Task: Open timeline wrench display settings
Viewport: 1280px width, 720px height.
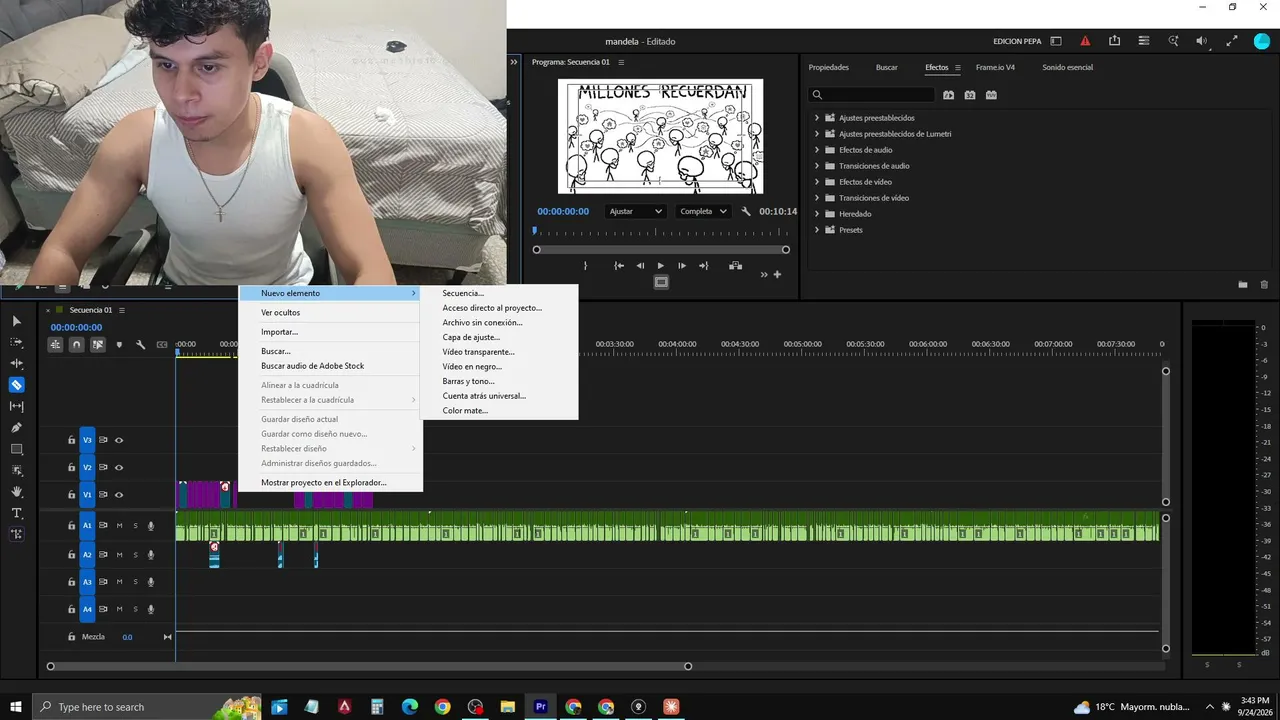Action: [x=141, y=345]
